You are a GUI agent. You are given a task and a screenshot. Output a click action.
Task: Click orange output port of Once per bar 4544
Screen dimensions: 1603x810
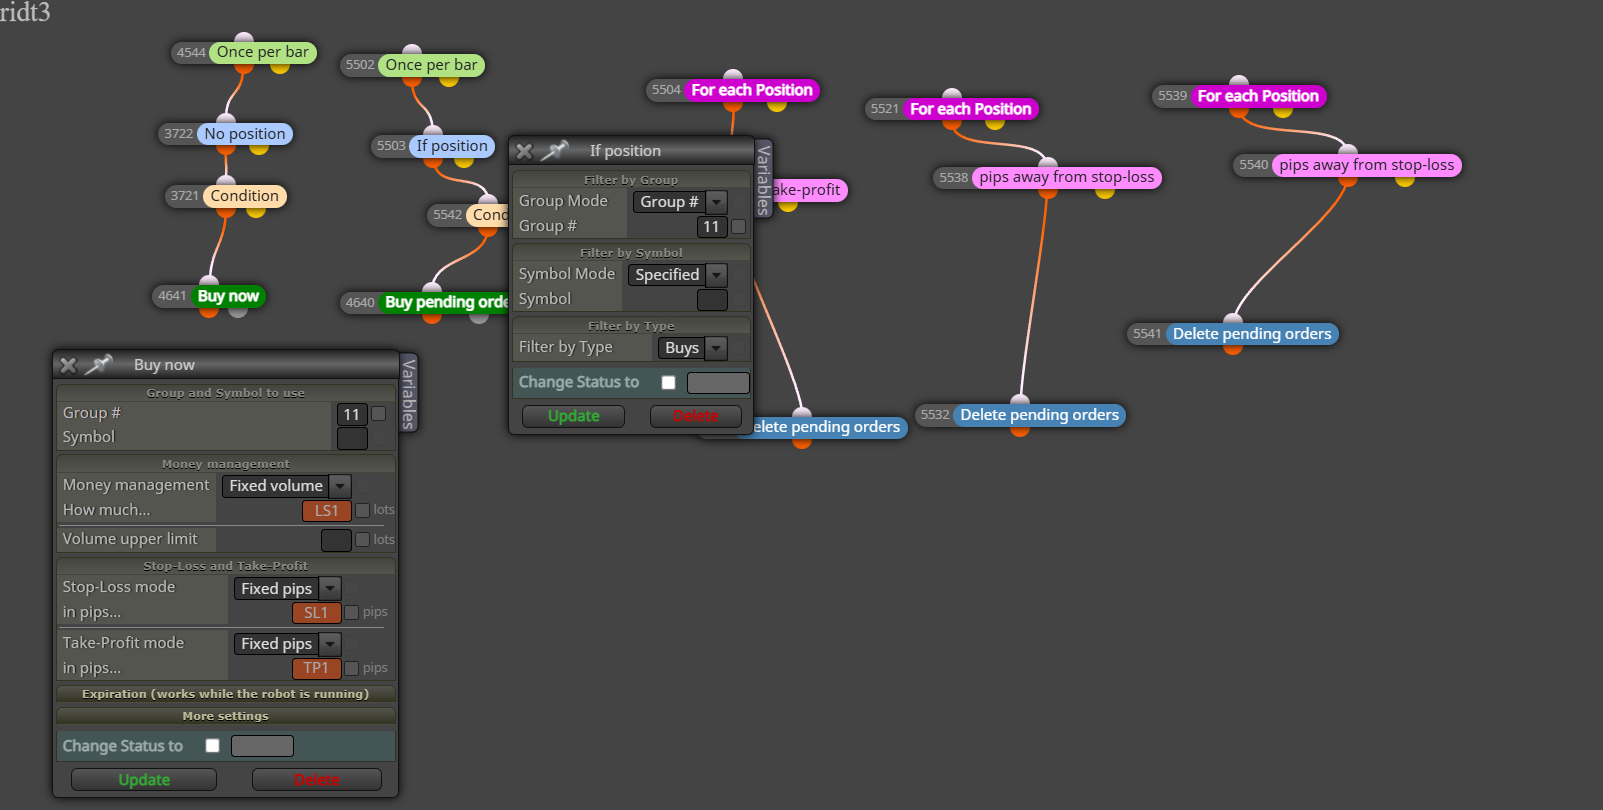tap(244, 67)
